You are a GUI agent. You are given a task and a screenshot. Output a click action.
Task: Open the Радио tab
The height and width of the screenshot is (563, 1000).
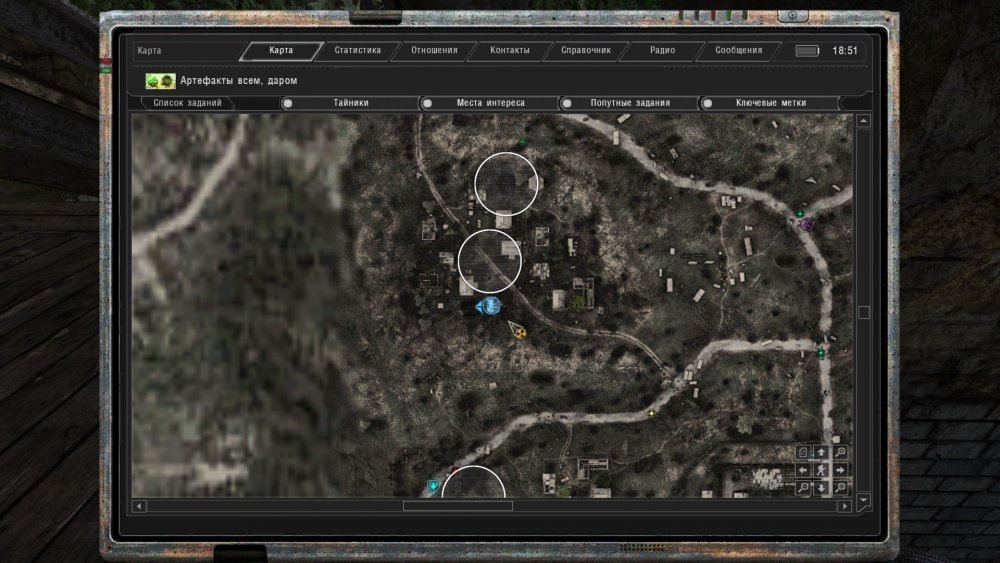point(663,50)
